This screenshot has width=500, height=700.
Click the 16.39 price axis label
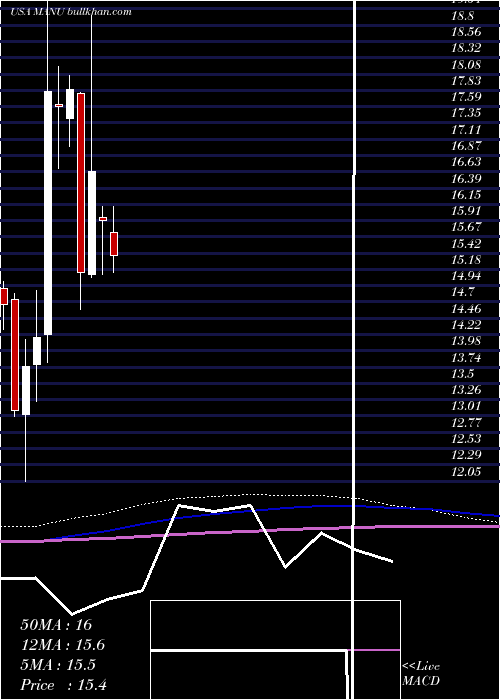coord(466,179)
